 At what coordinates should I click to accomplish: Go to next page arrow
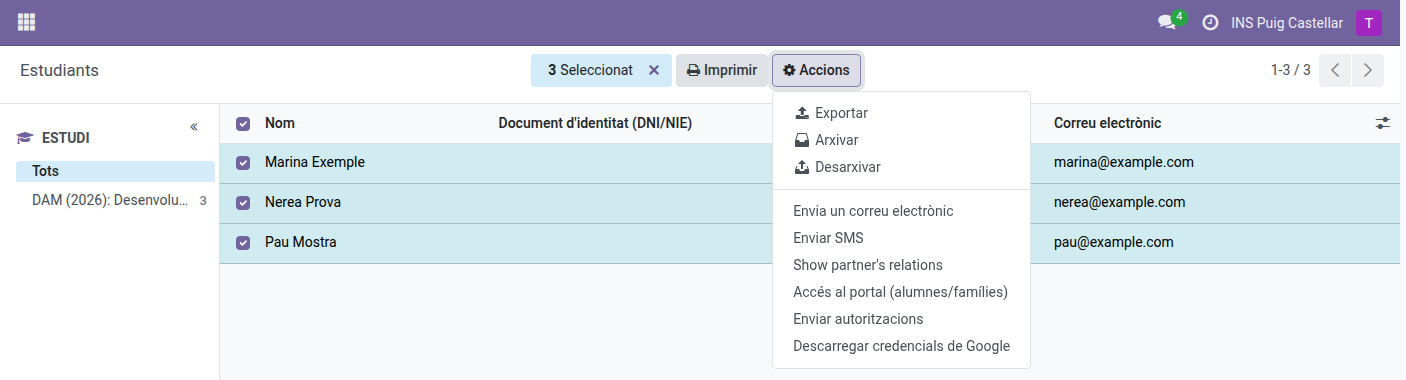tap(1367, 70)
